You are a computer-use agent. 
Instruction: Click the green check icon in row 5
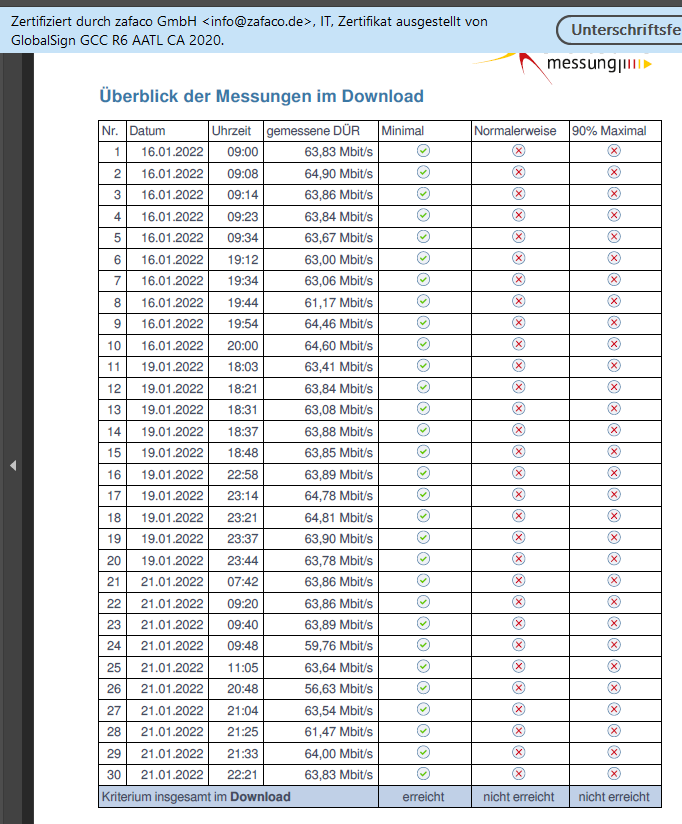click(x=423, y=237)
